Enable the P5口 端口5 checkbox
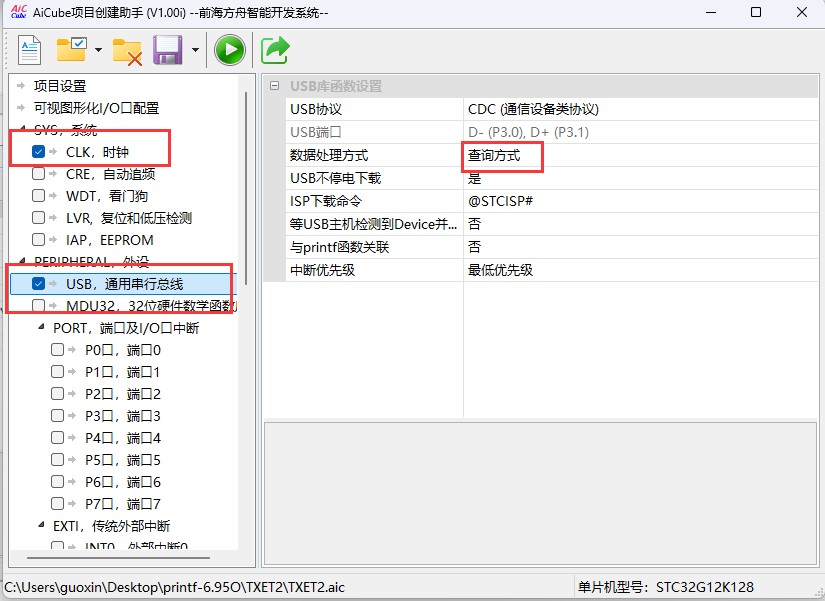 pyautogui.click(x=57, y=459)
